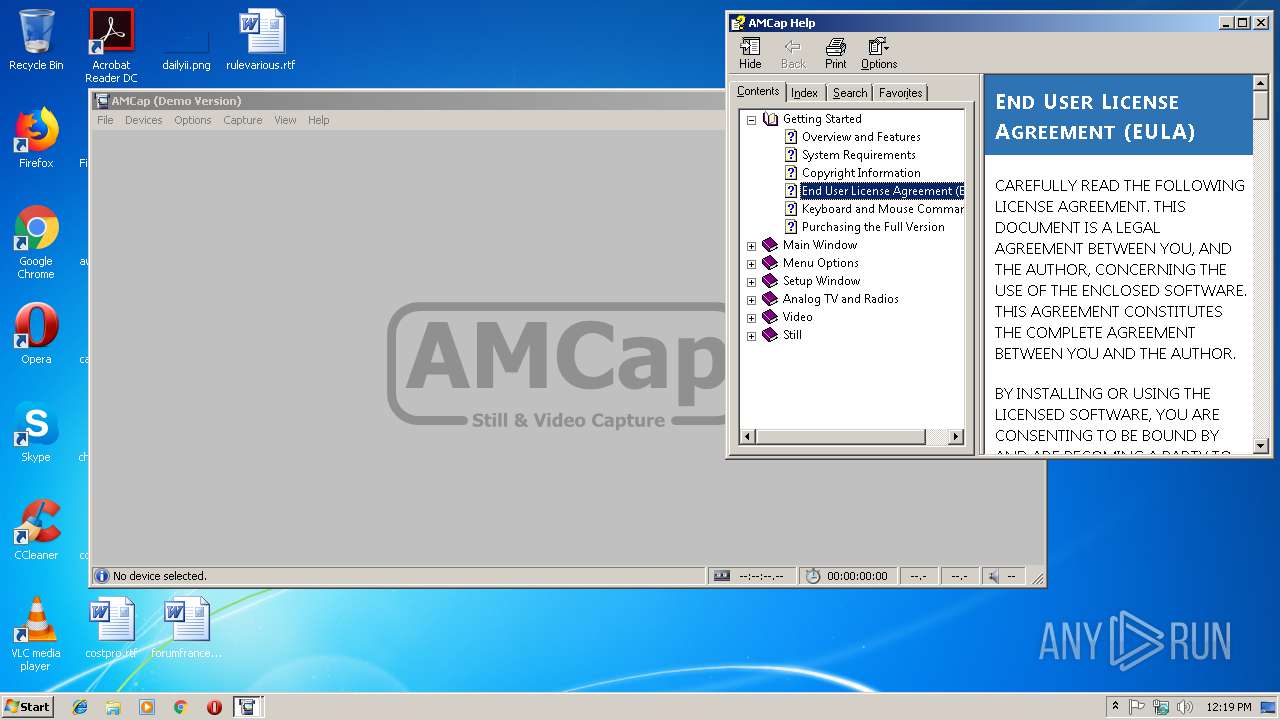
Task: Click the Setup Window book icon
Action: 770,281
